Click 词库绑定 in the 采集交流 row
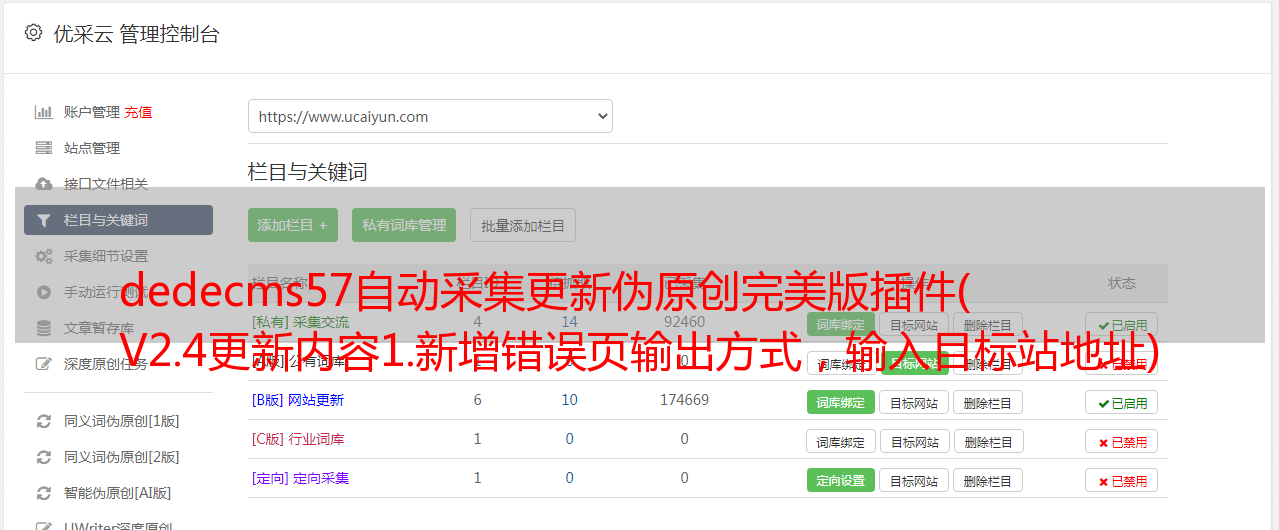The width and height of the screenshot is (1279, 530). click(841, 324)
